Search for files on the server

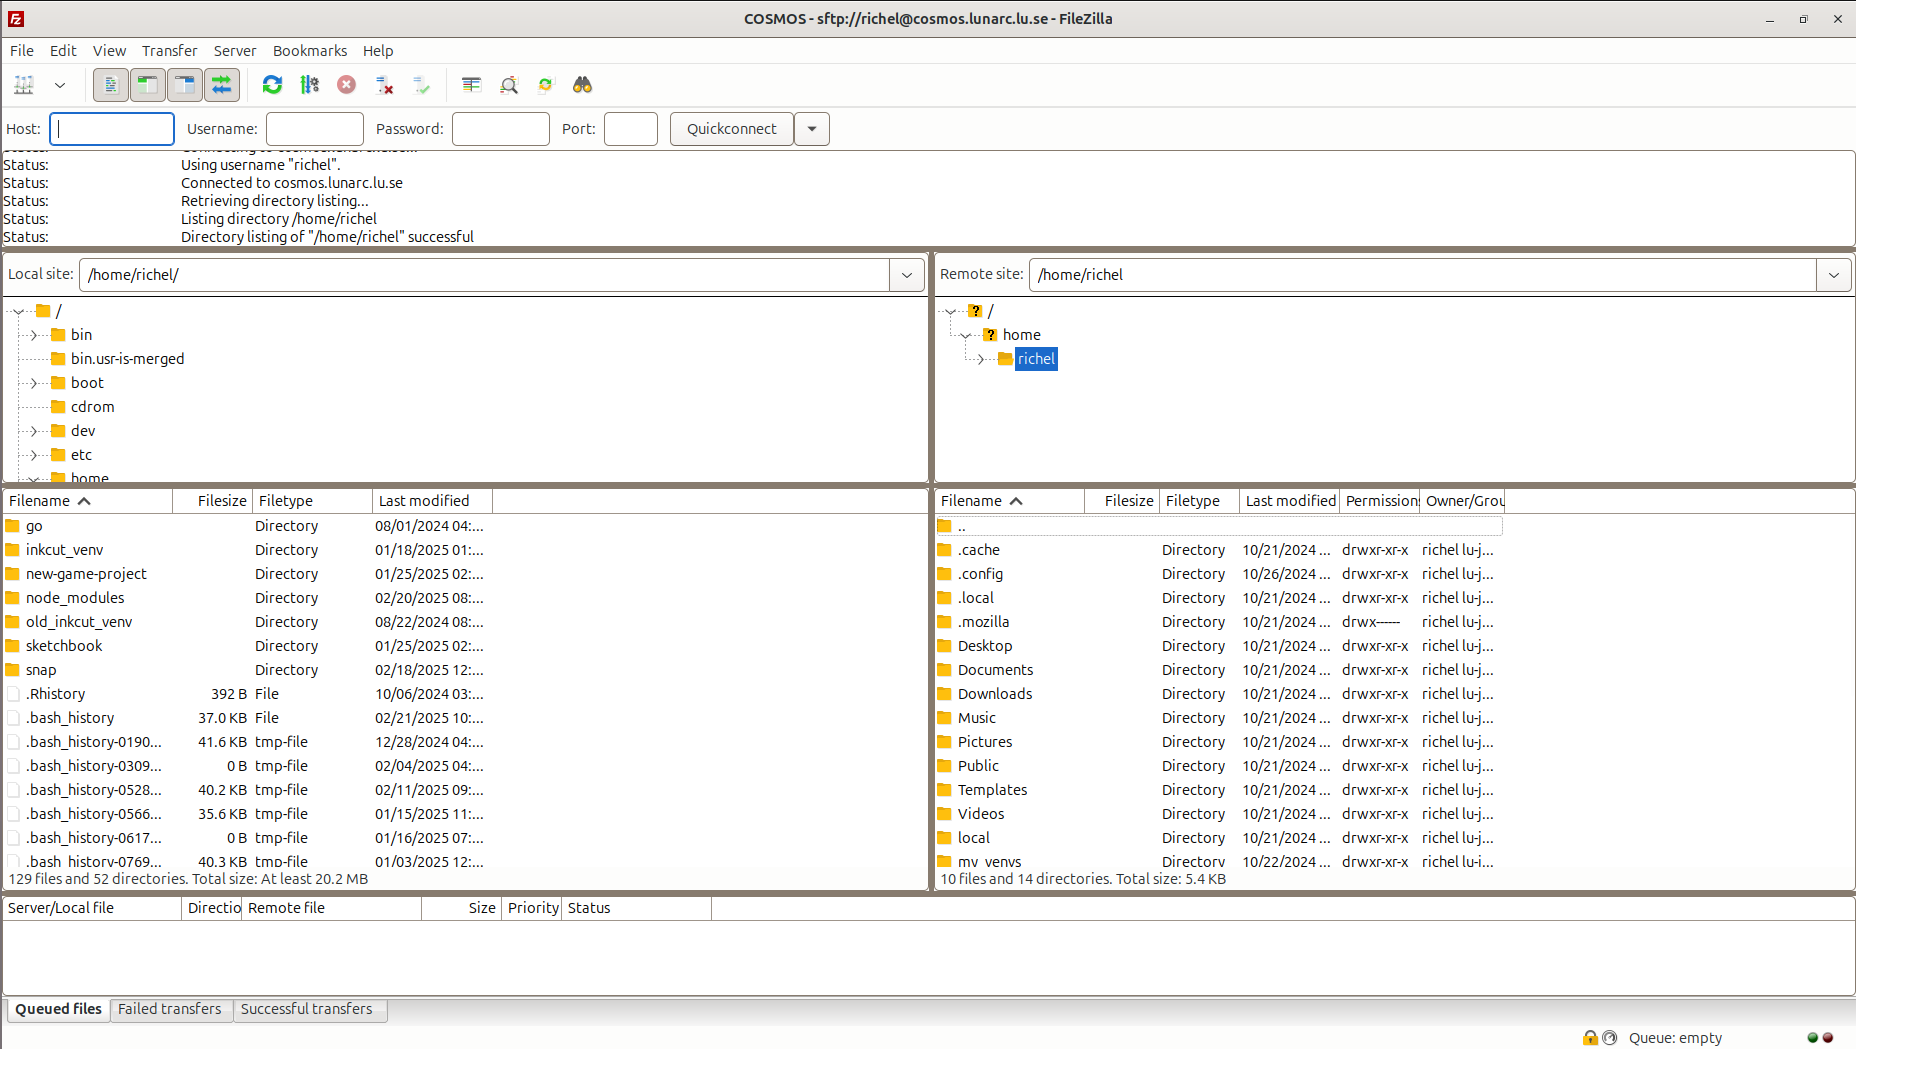tap(583, 85)
